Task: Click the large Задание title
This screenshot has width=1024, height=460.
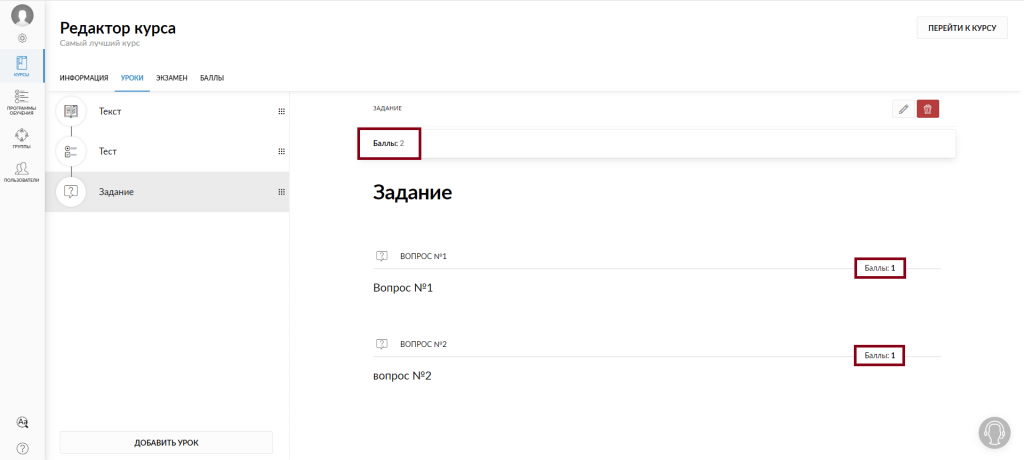Action: (x=412, y=193)
